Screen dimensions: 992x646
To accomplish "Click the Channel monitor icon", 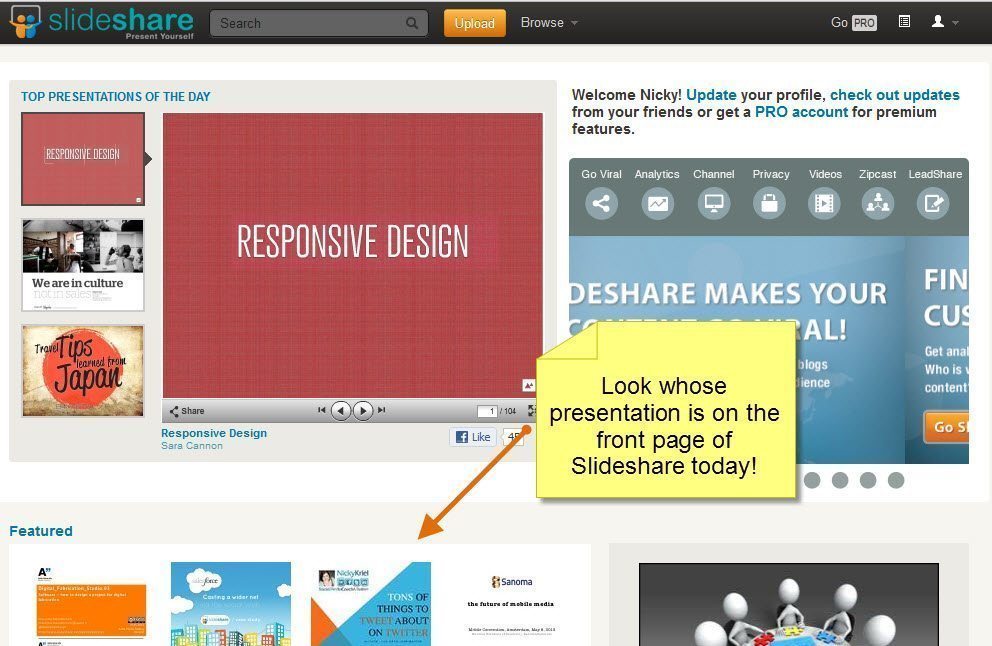I will tap(714, 204).
